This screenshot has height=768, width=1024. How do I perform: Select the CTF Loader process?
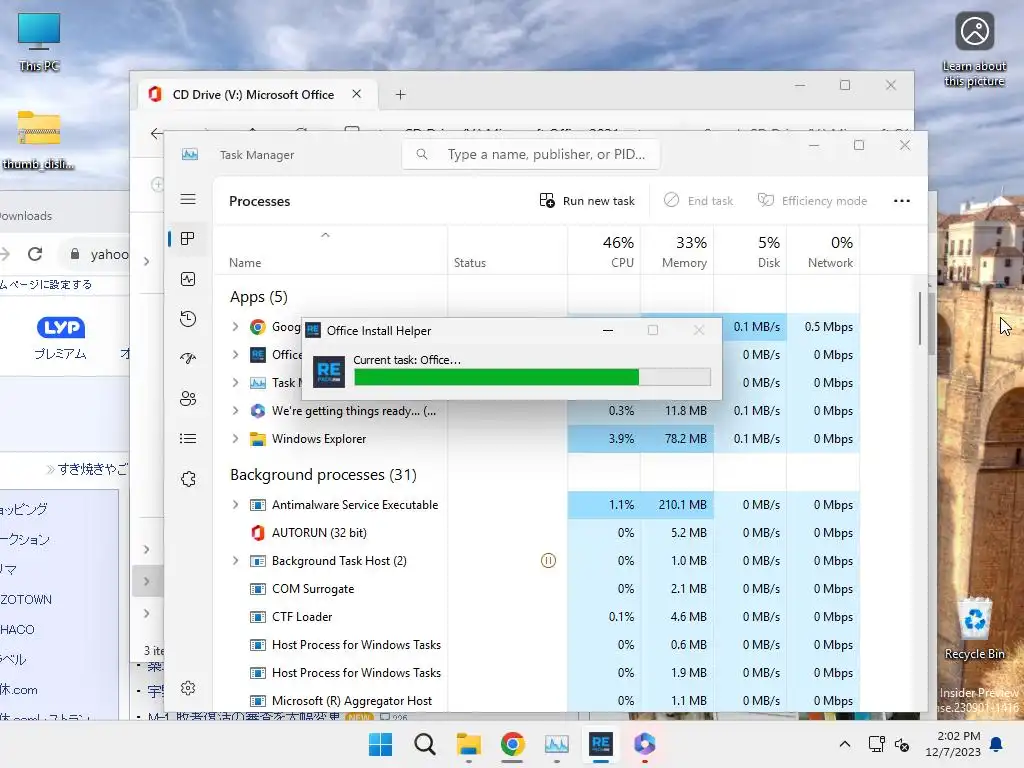coord(302,617)
